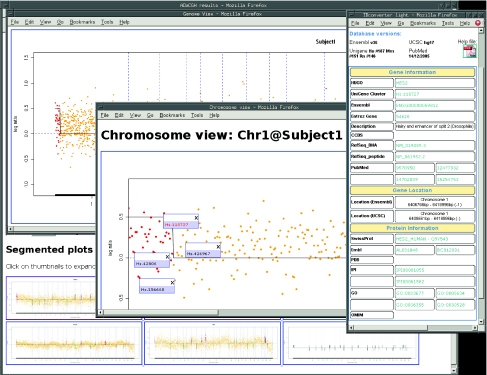Click the Hs.115727 label in the plot
This screenshot has width=487, height=375.
click(x=176, y=225)
